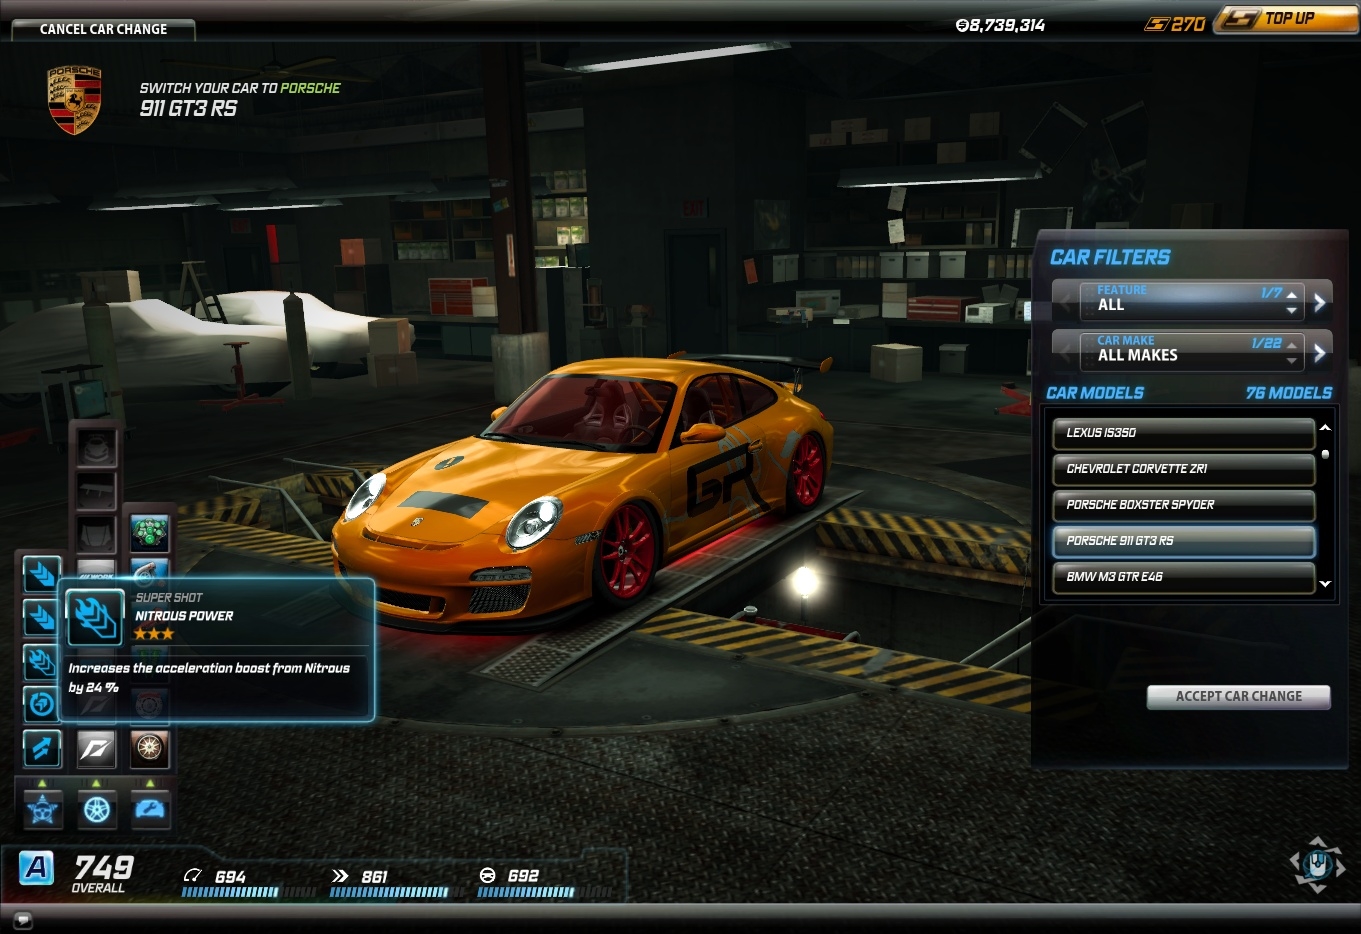
Task: Click ACCEPT CAR CHANGE button
Action: (x=1238, y=697)
